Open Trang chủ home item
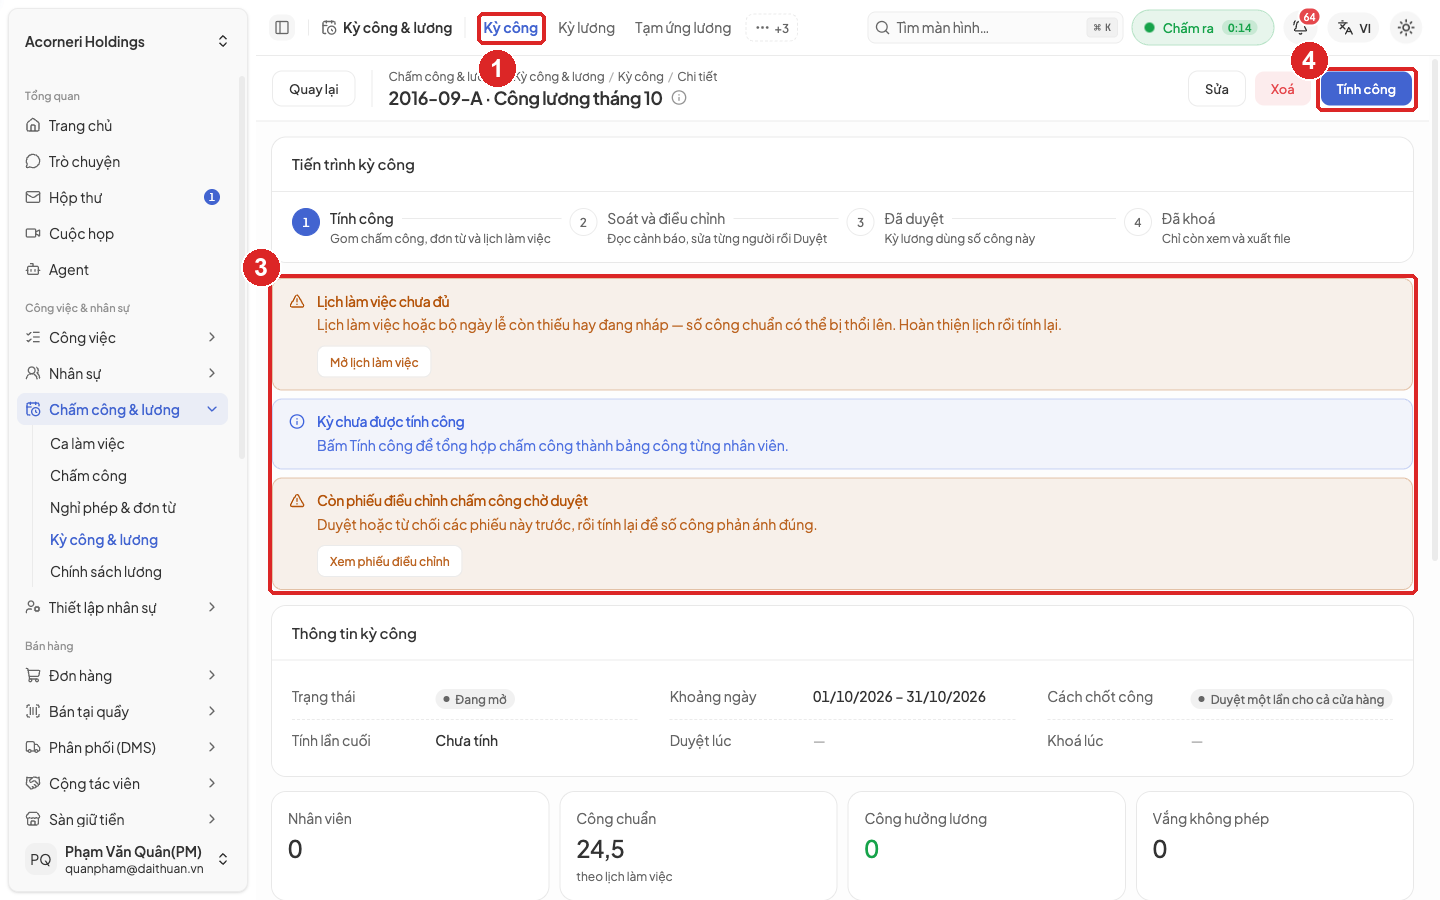Viewport: 1440px width, 900px height. 123,126
